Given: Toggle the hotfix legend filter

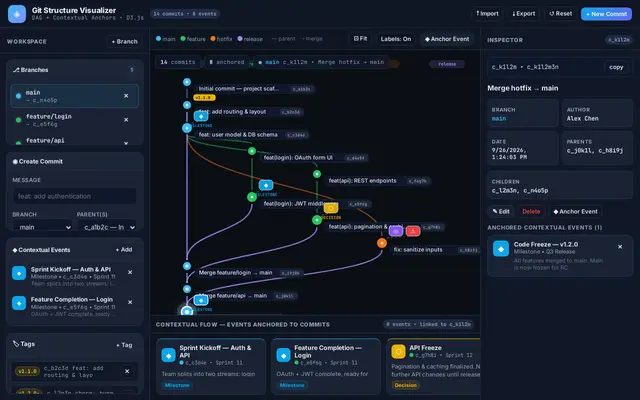Looking at the screenshot, I should click(221, 39).
